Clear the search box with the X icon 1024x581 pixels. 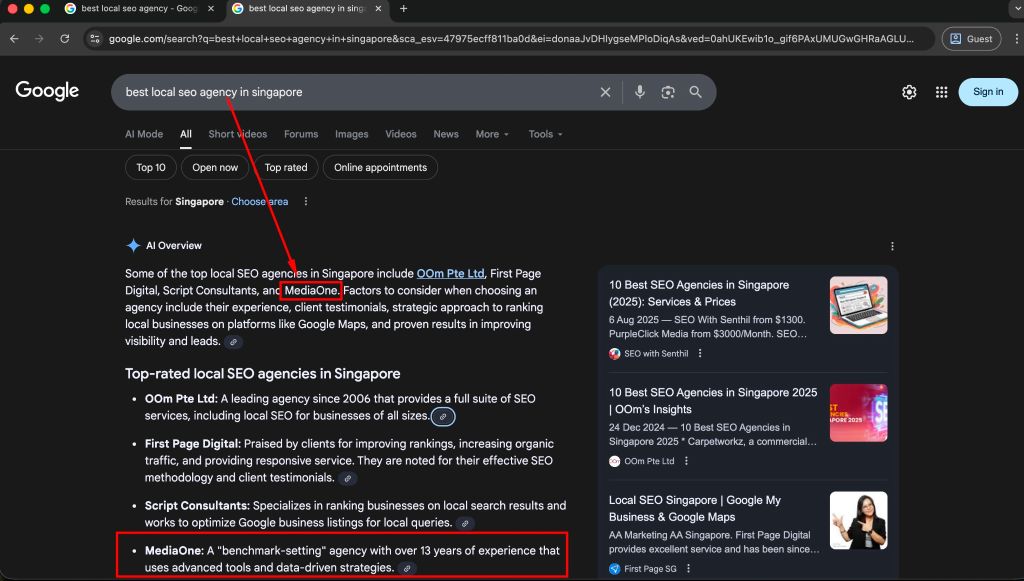tap(605, 92)
